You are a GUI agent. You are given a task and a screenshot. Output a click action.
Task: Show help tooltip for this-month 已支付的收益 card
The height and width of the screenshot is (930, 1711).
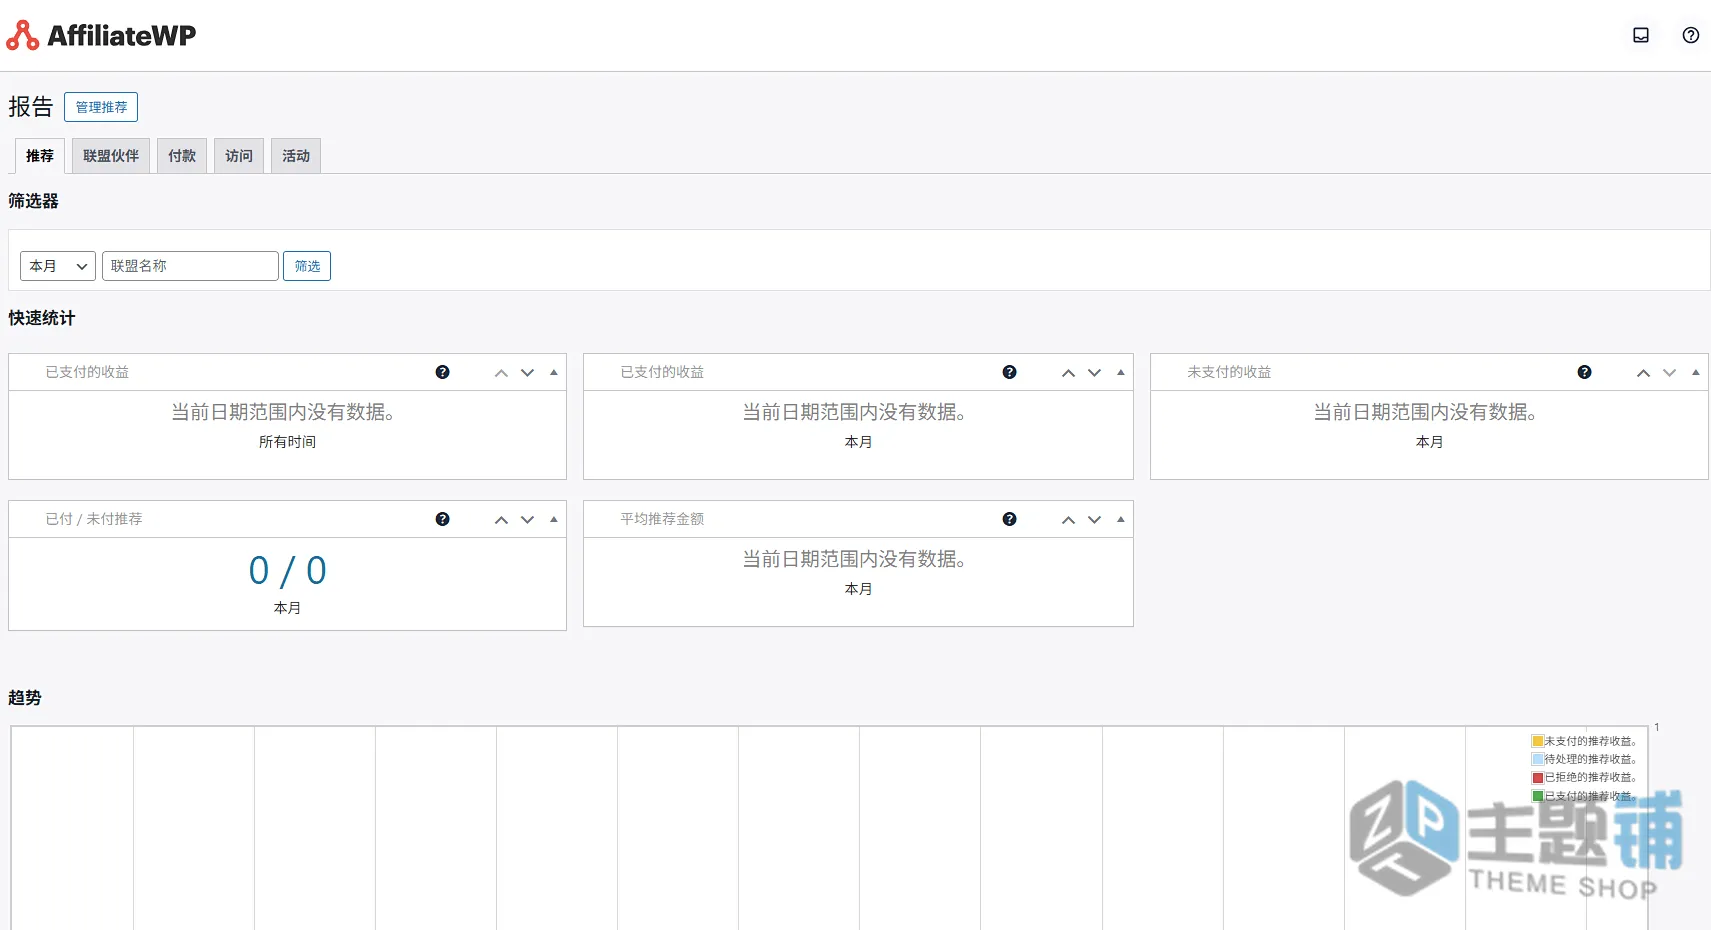[1009, 372]
